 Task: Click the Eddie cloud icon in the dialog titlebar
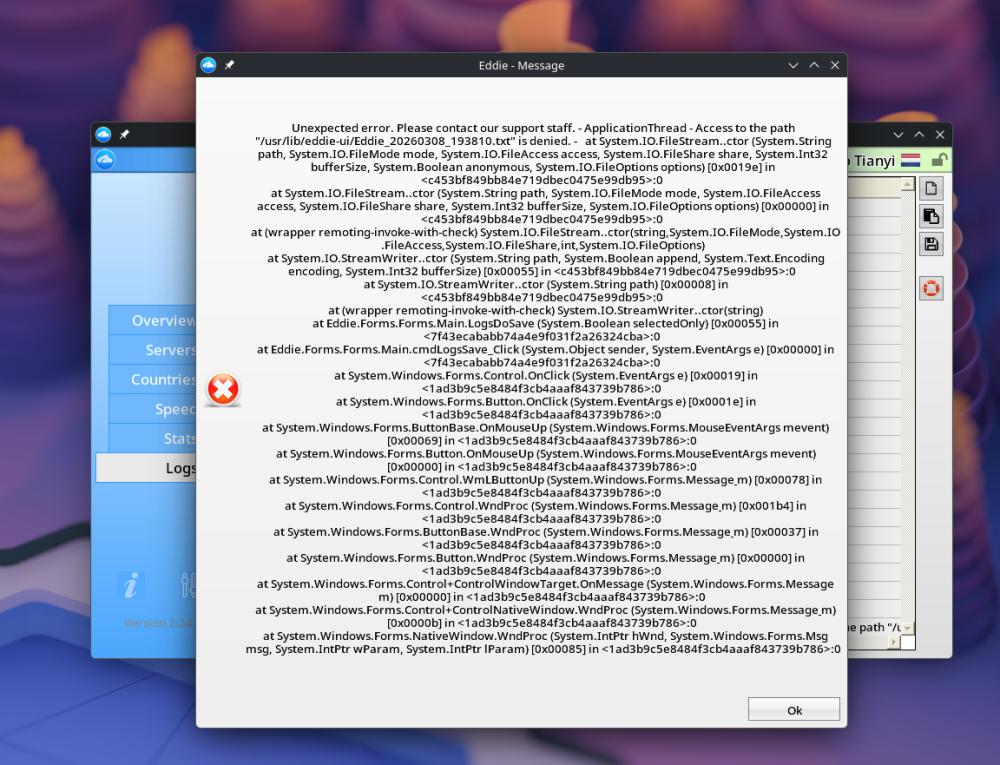click(x=207, y=64)
